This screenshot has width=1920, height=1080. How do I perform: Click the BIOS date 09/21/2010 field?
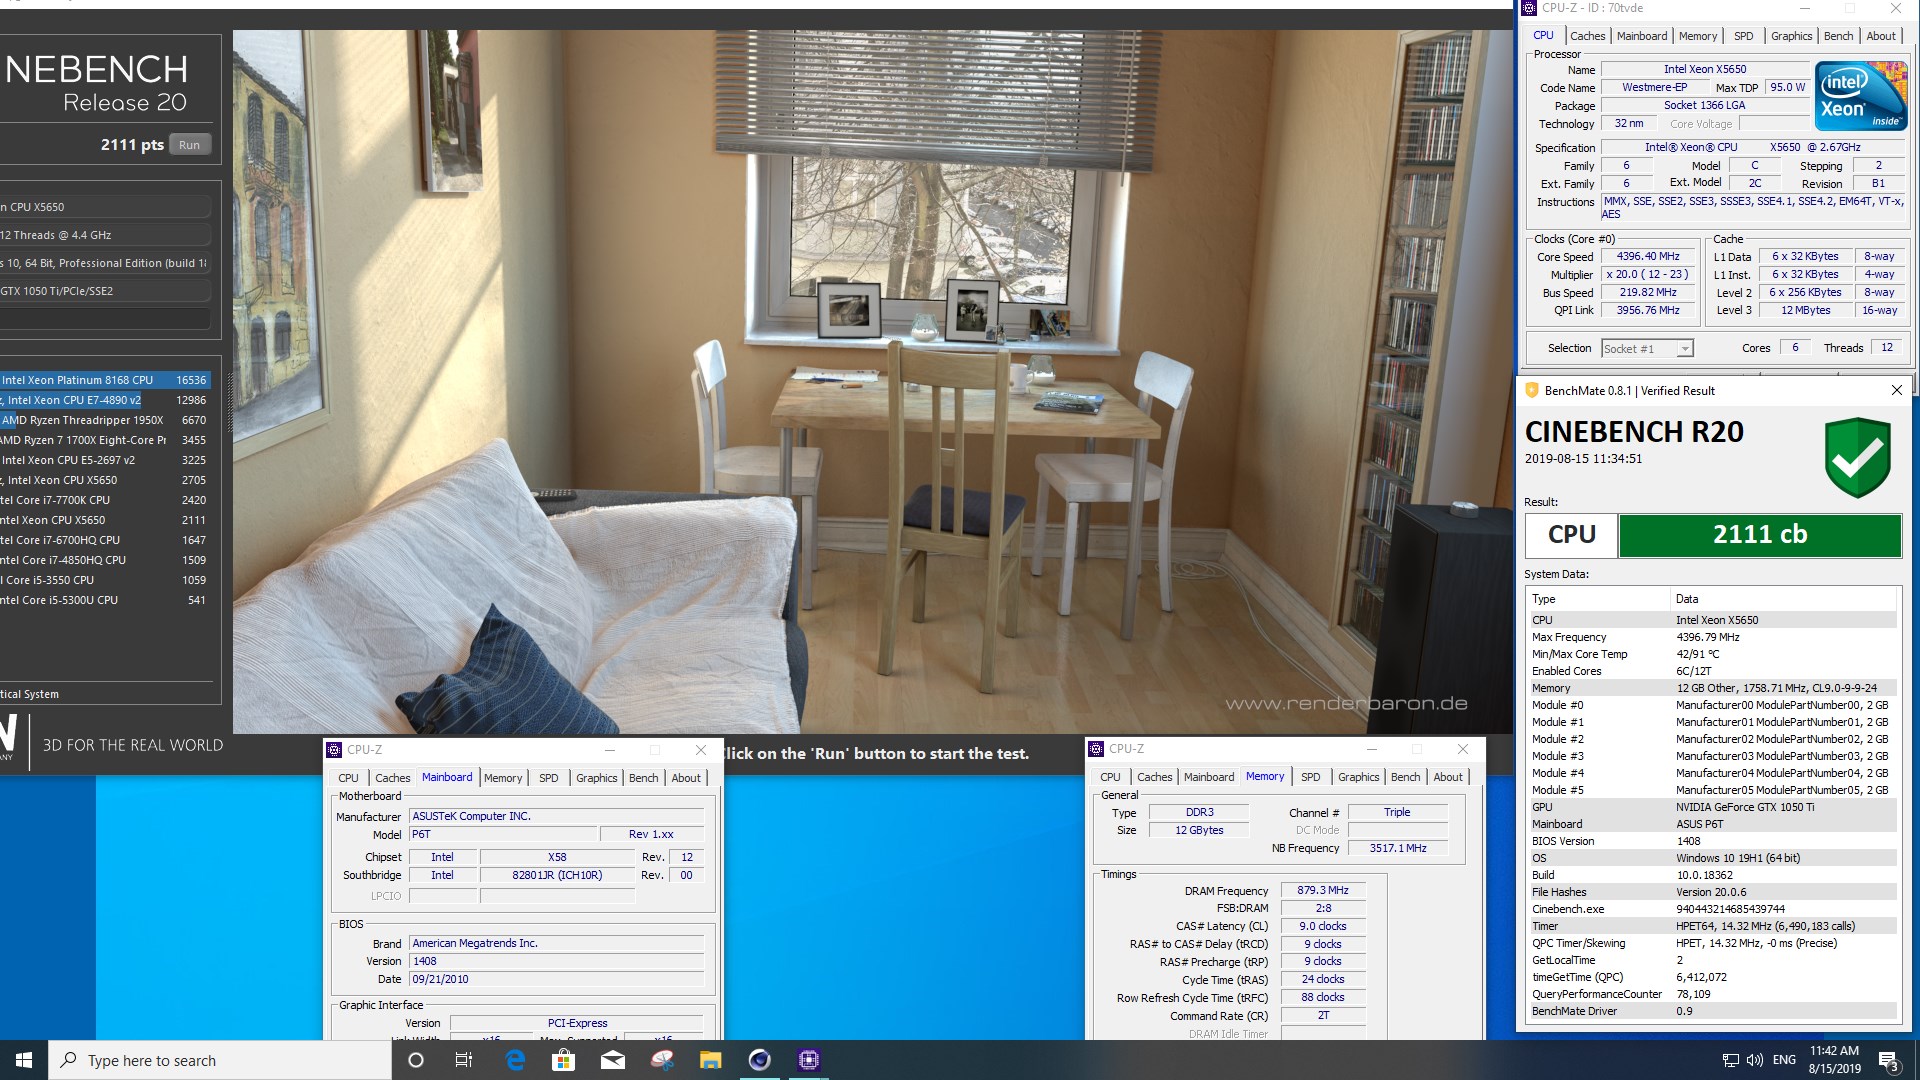[x=557, y=980]
